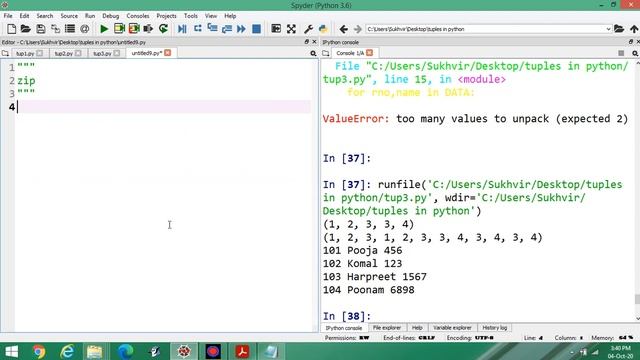Screen dimensions: 640x360
Task: Step over the current line in the debugger
Action: [x=198, y=29]
